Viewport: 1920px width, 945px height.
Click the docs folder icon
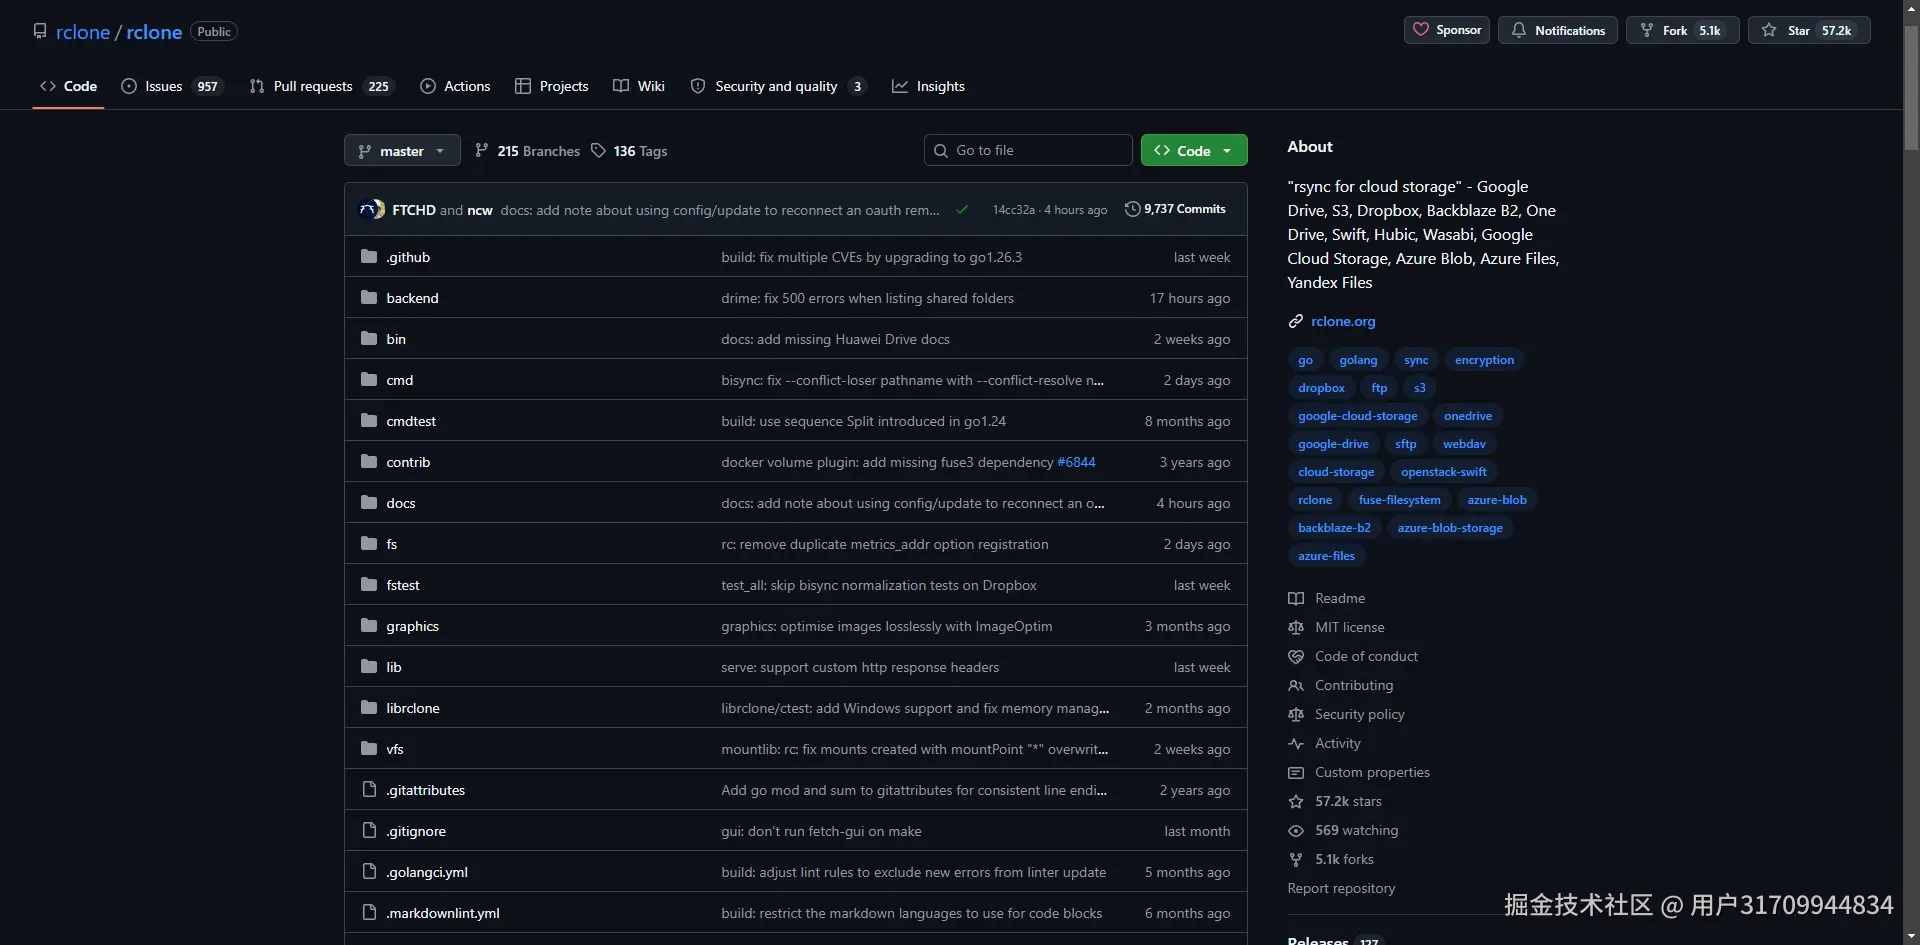(369, 503)
